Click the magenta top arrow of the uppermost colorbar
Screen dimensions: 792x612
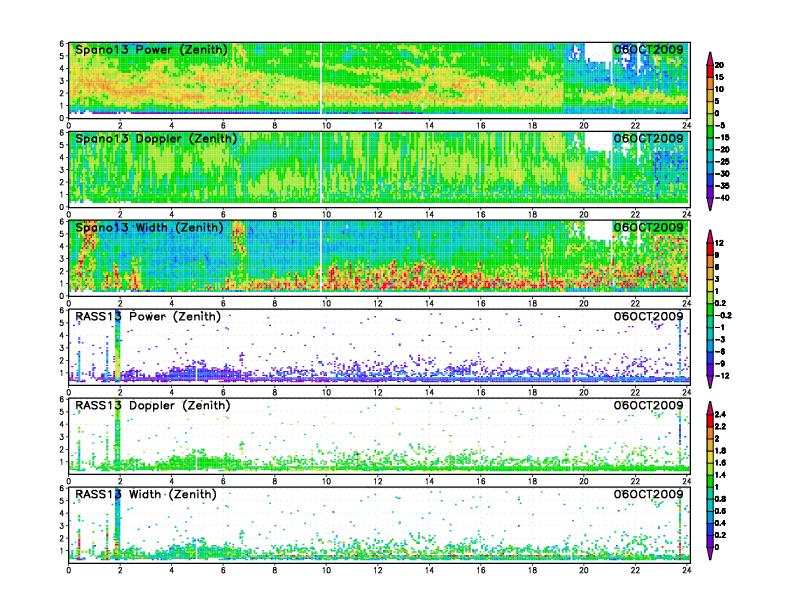710,57
